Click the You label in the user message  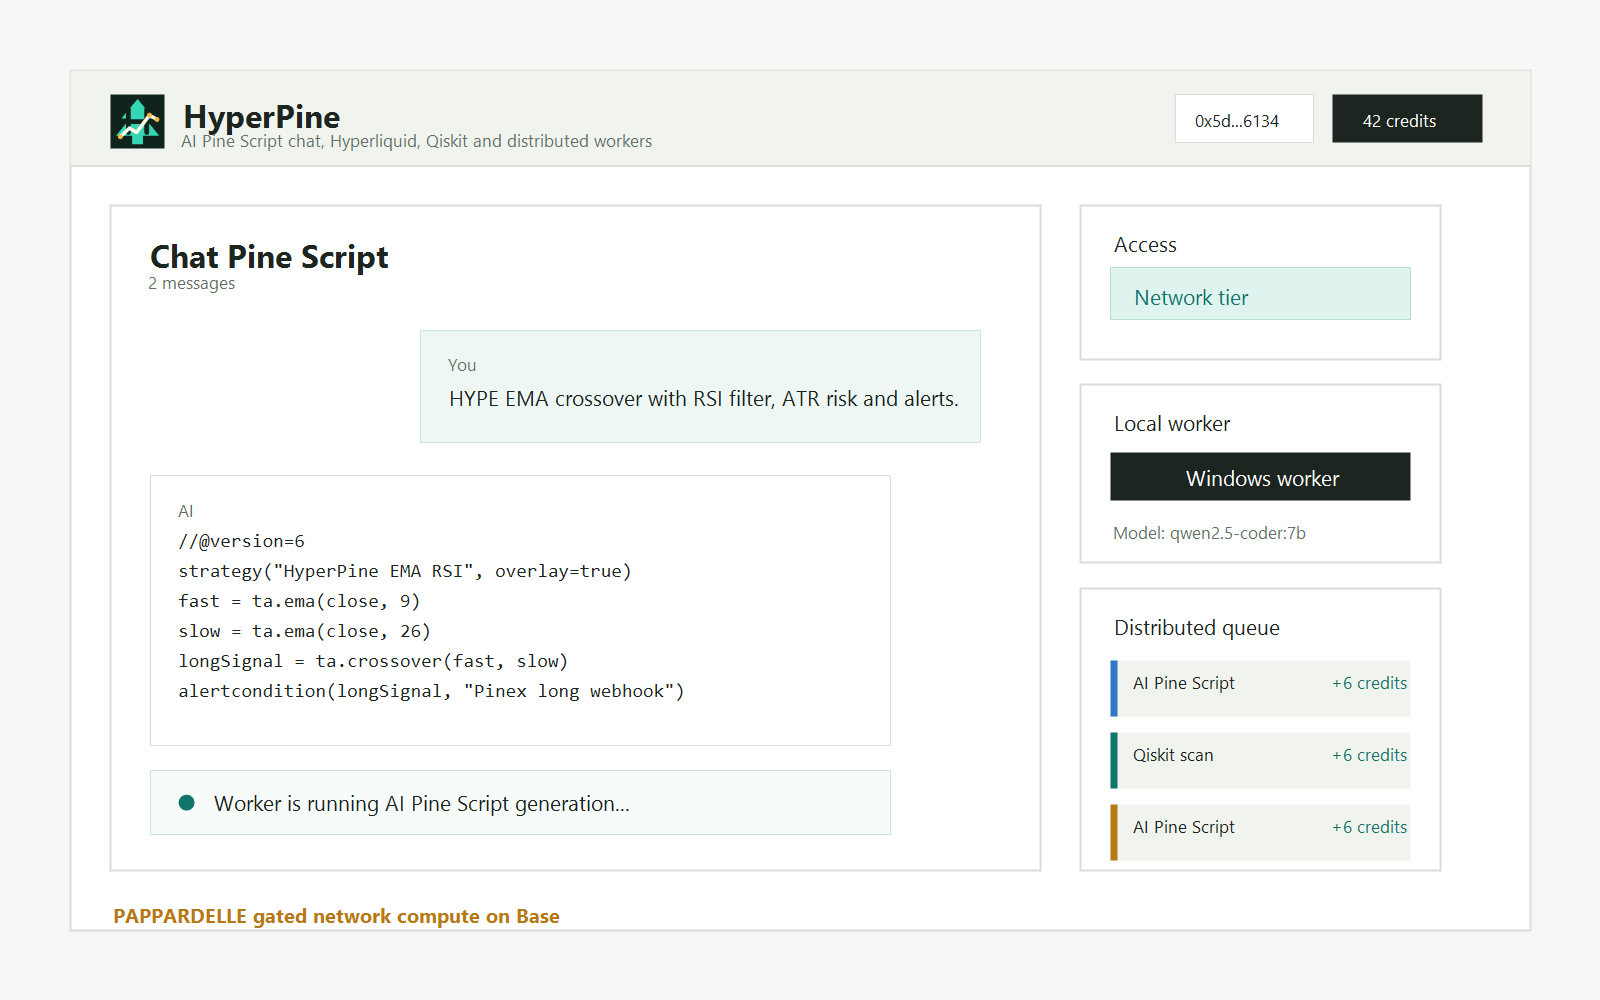coord(462,365)
